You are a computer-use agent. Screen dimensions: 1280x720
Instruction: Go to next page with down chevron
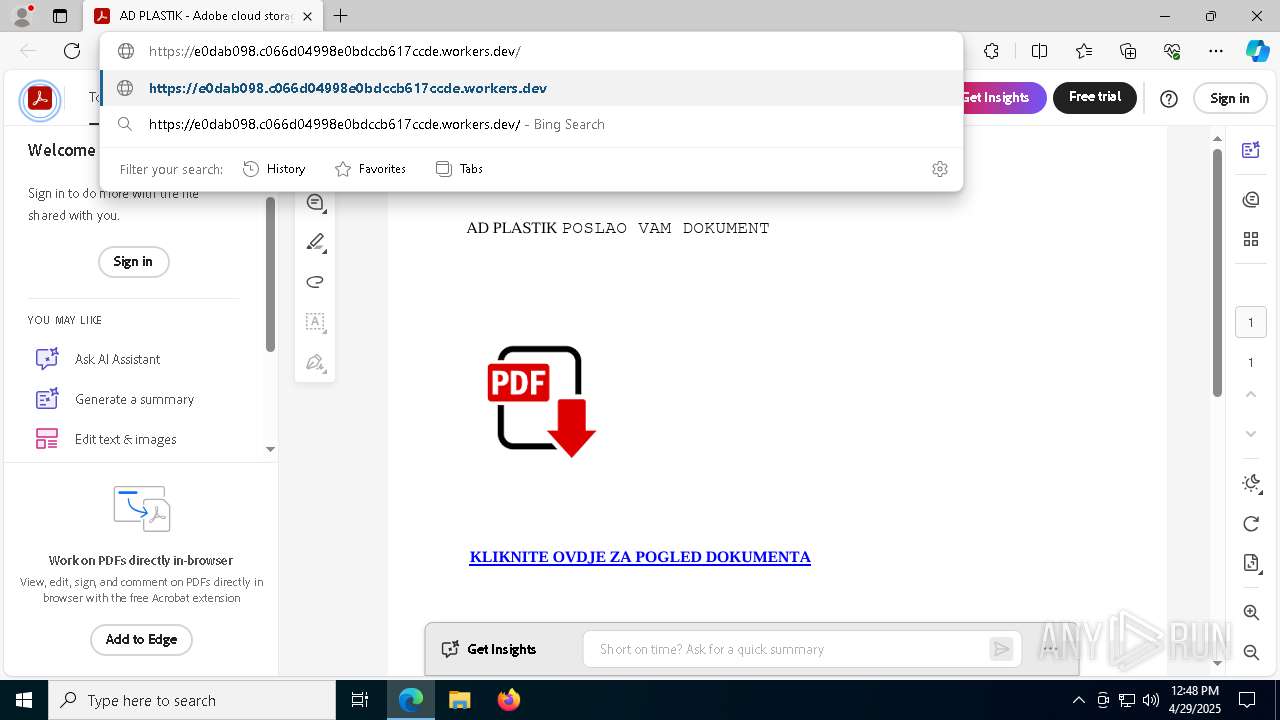click(x=1250, y=434)
